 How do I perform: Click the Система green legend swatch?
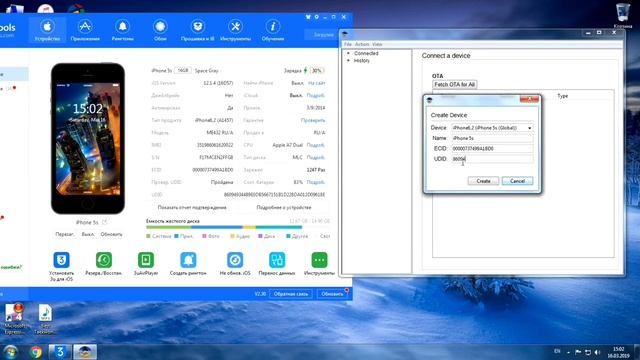click(148, 236)
